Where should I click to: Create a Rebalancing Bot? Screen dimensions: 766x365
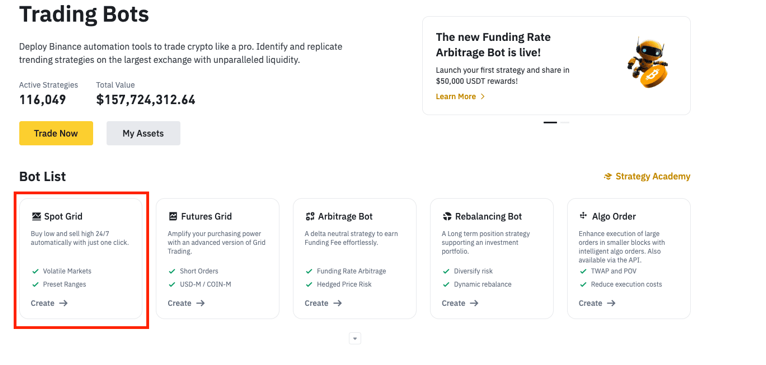[460, 303]
